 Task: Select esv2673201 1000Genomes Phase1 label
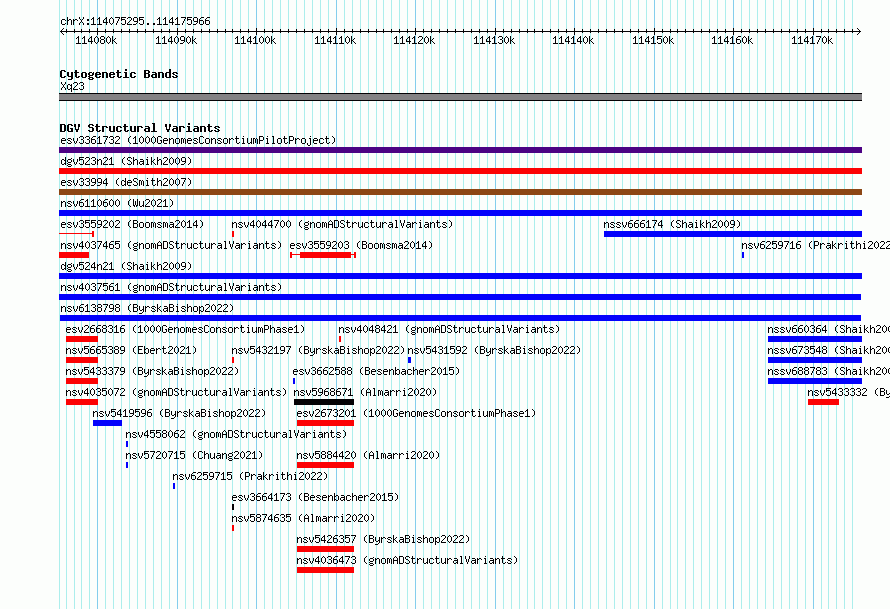416,413
